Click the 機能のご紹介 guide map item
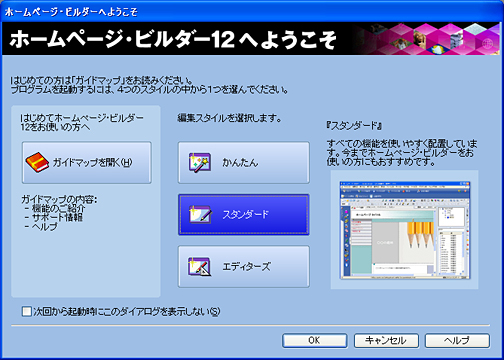 click(58, 209)
